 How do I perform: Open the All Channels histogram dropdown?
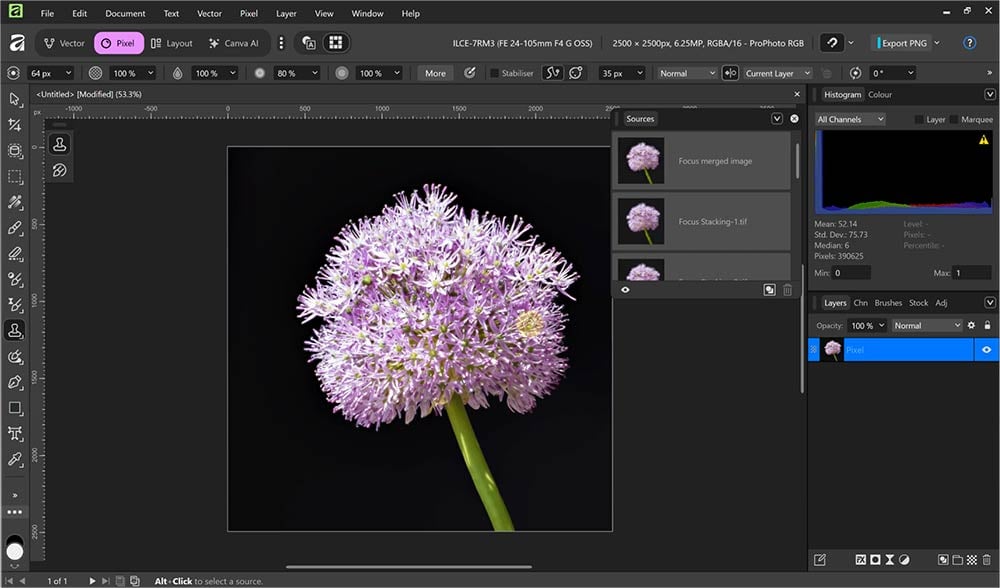pos(849,119)
